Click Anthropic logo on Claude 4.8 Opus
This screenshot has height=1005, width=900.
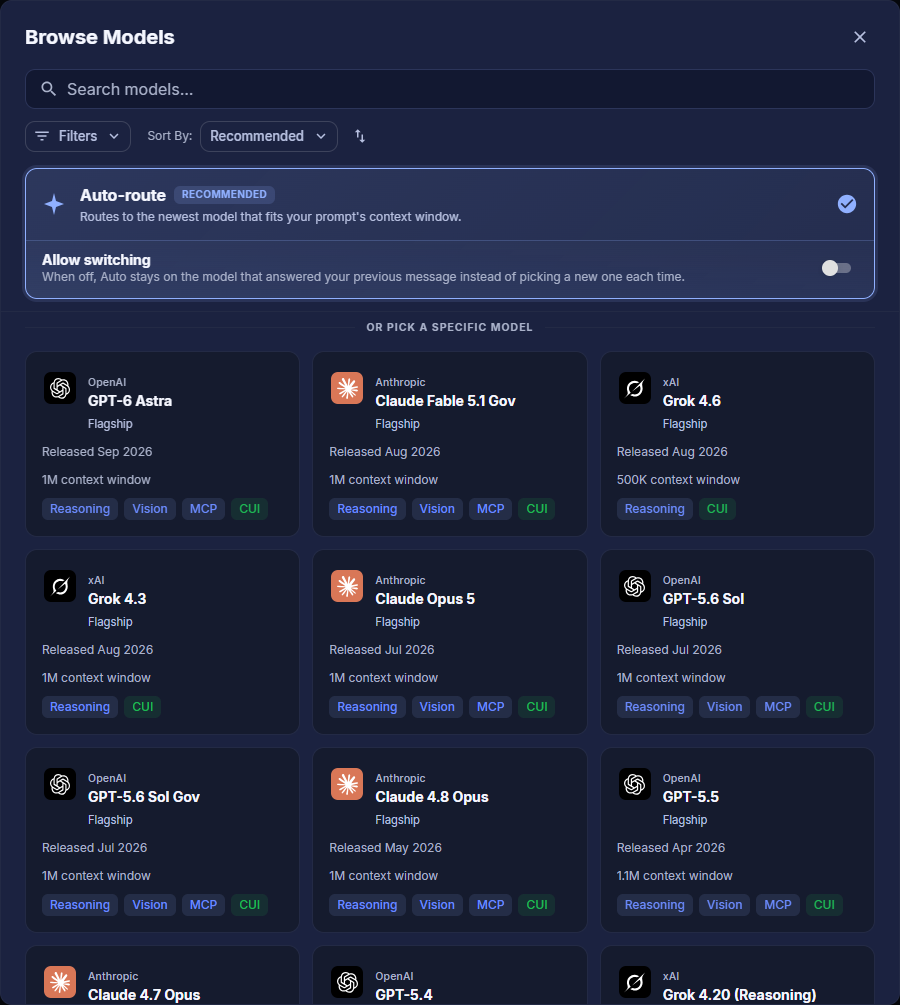pyautogui.click(x=347, y=785)
